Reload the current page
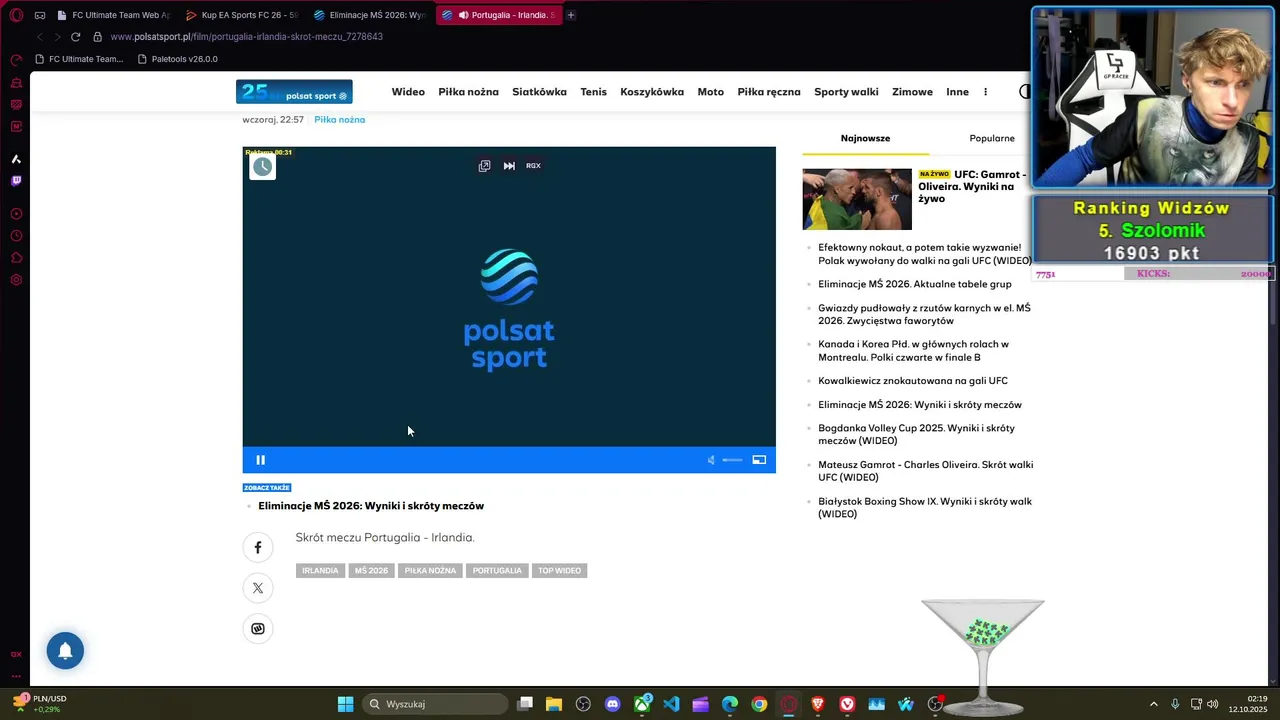Viewport: 1280px width, 720px height. tap(75, 37)
